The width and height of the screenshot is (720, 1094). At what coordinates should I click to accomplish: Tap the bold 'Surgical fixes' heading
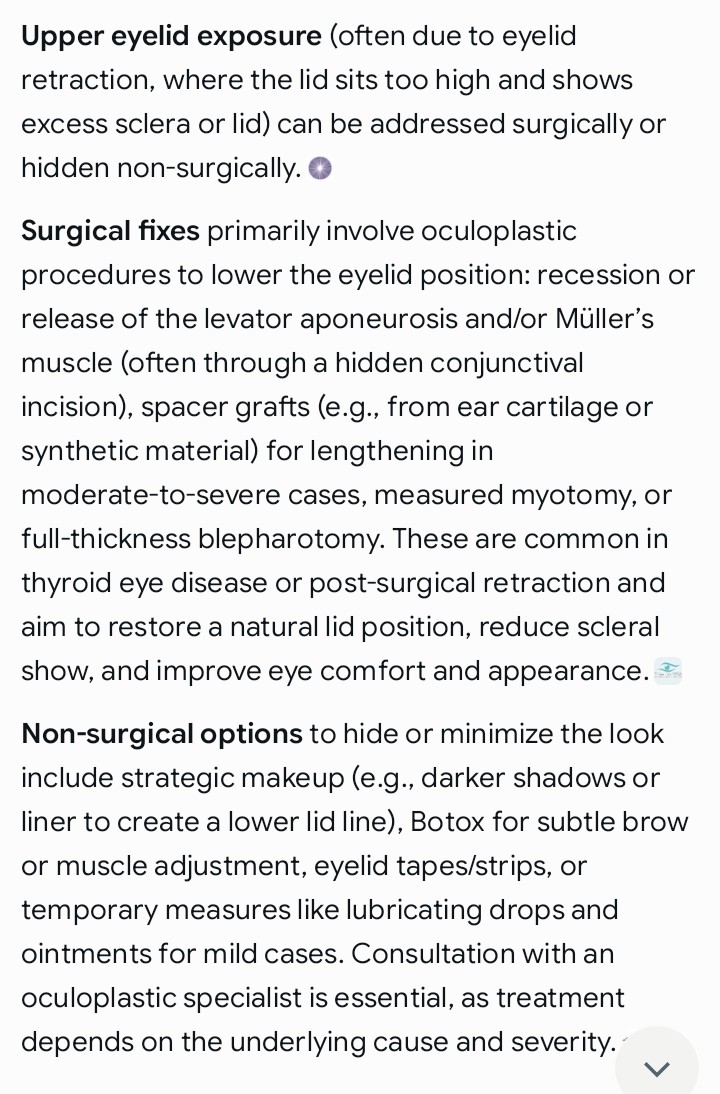tap(110, 230)
